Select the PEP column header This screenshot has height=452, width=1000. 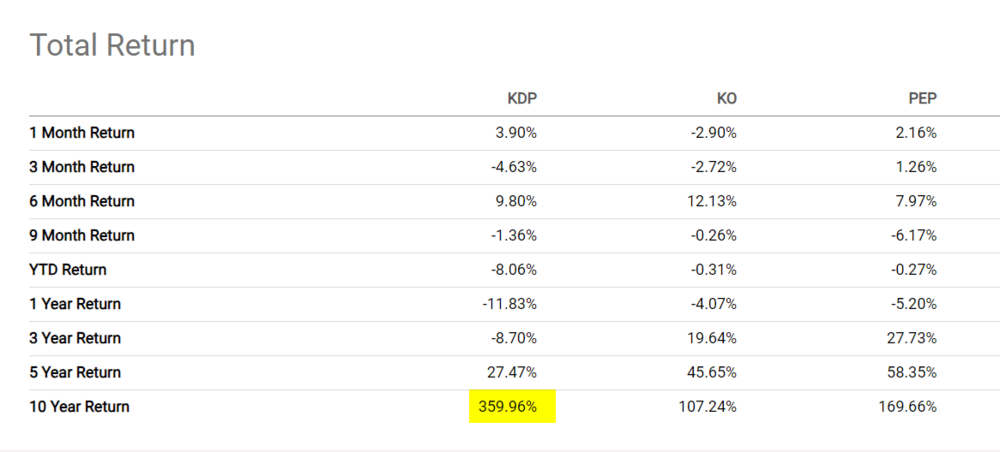920,98
